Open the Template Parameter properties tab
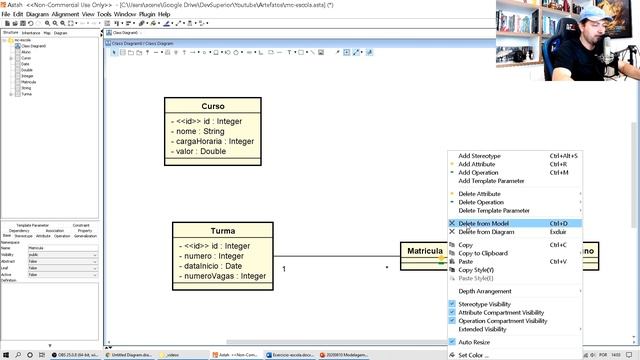The width and height of the screenshot is (640, 360). [x=33, y=225]
